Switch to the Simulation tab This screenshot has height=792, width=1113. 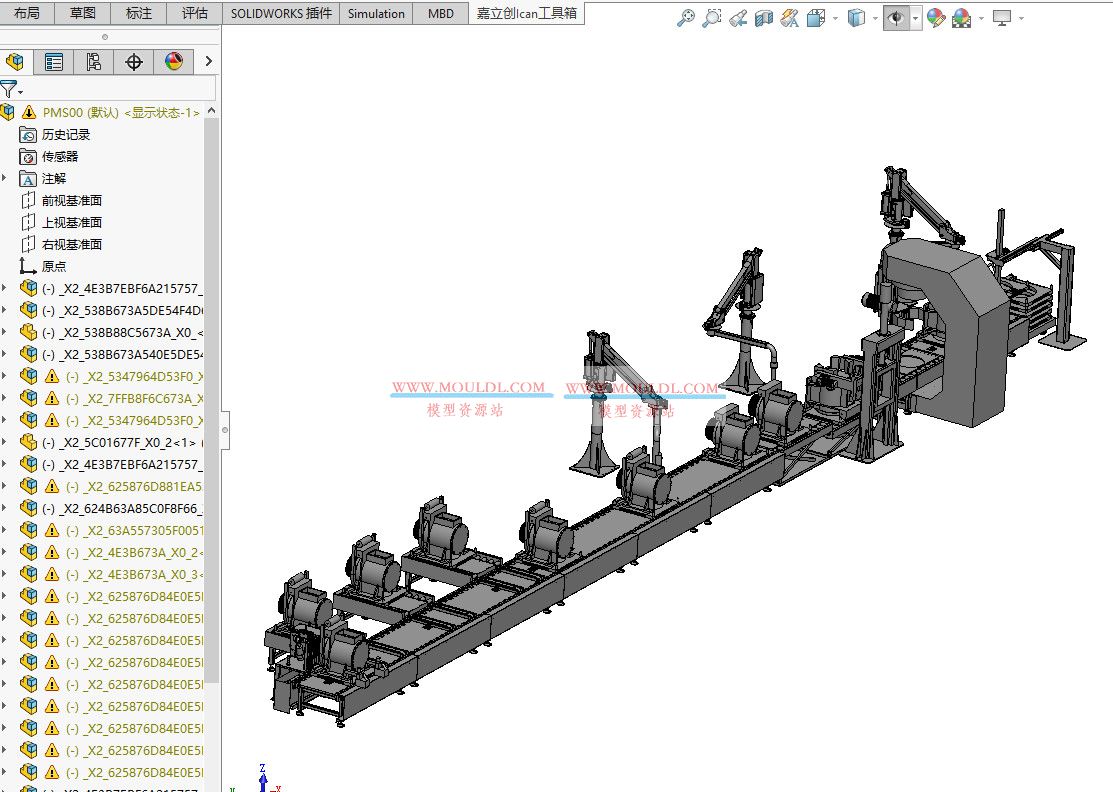375,14
